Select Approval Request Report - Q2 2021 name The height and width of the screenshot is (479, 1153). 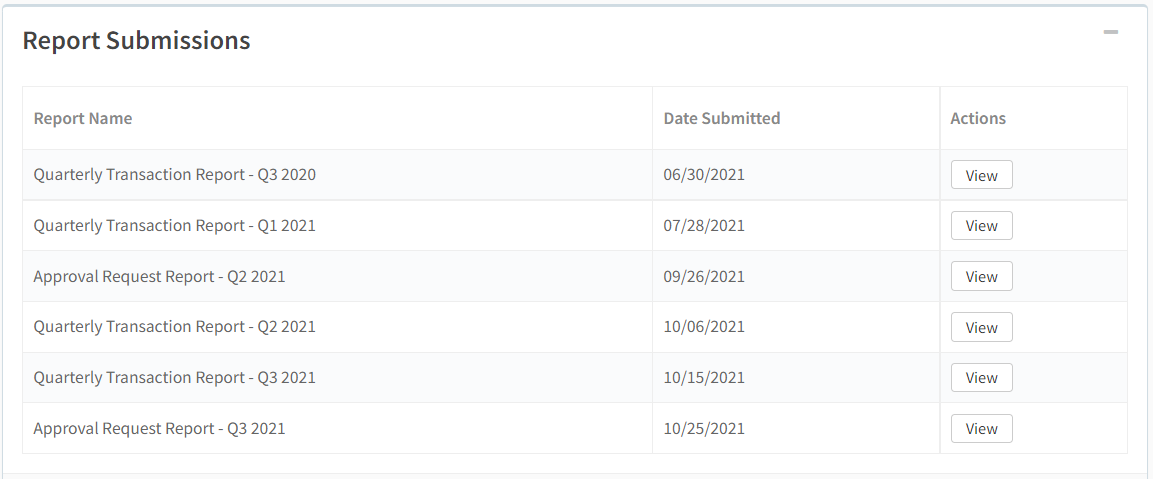tap(160, 277)
